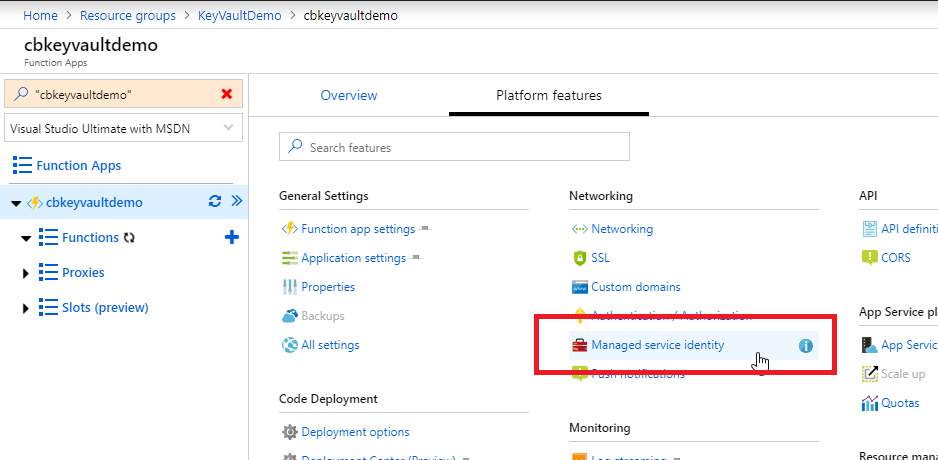This screenshot has height=460, width=938.
Task: Click the Functions list icon
Action: (x=48, y=237)
